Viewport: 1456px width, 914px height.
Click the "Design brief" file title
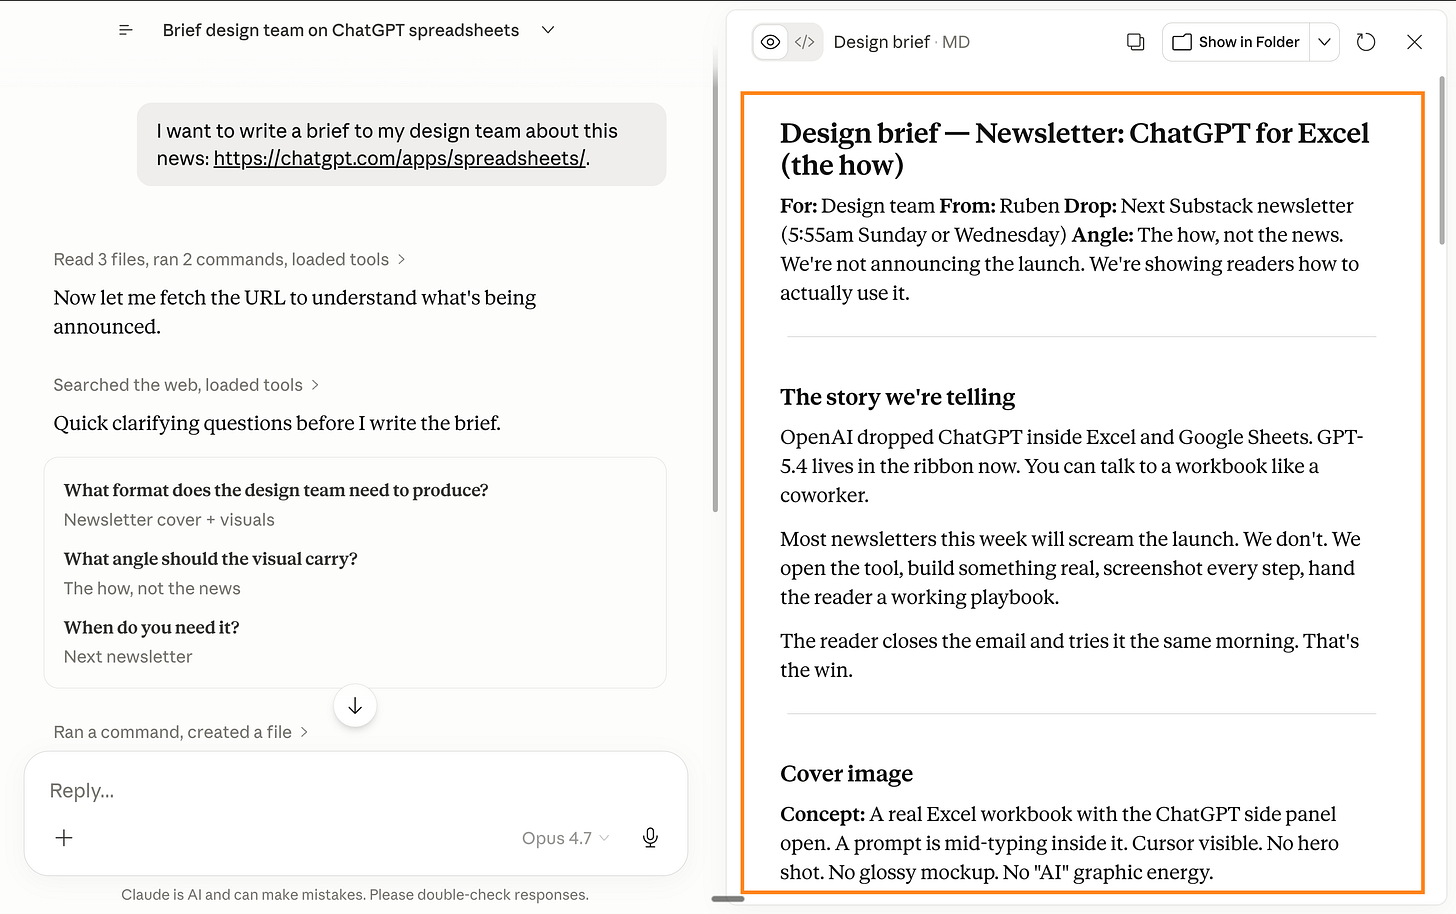(882, 42)
